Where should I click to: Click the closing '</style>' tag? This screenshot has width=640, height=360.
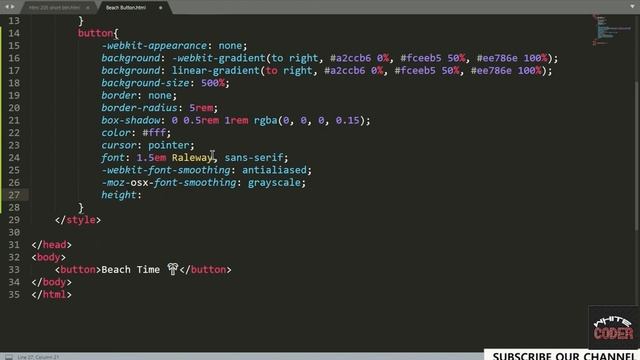coord(78,220)
